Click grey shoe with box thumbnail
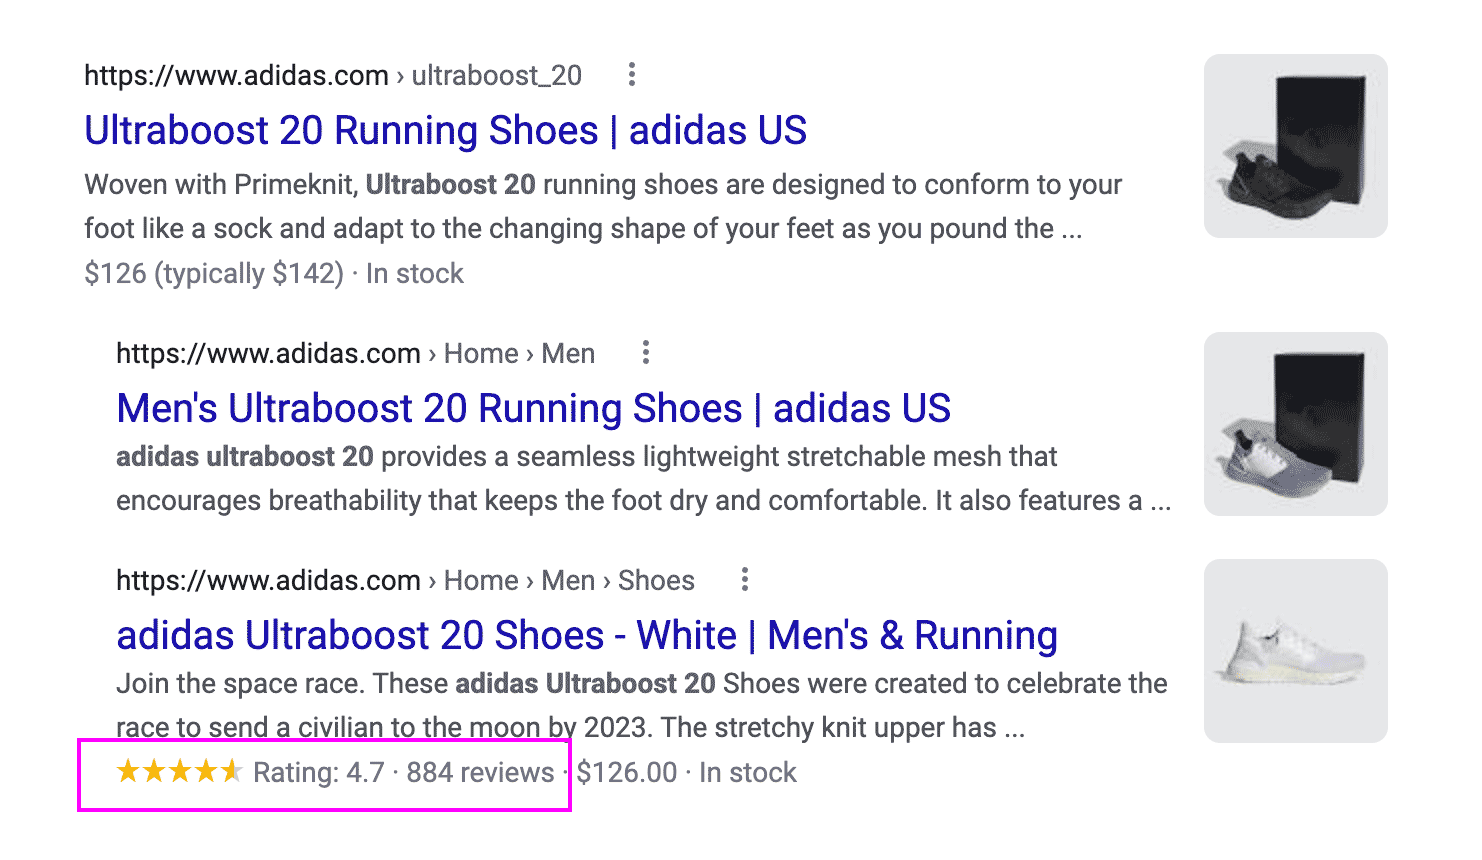The image size is (1482, 860). click(x=1295, y=424)
